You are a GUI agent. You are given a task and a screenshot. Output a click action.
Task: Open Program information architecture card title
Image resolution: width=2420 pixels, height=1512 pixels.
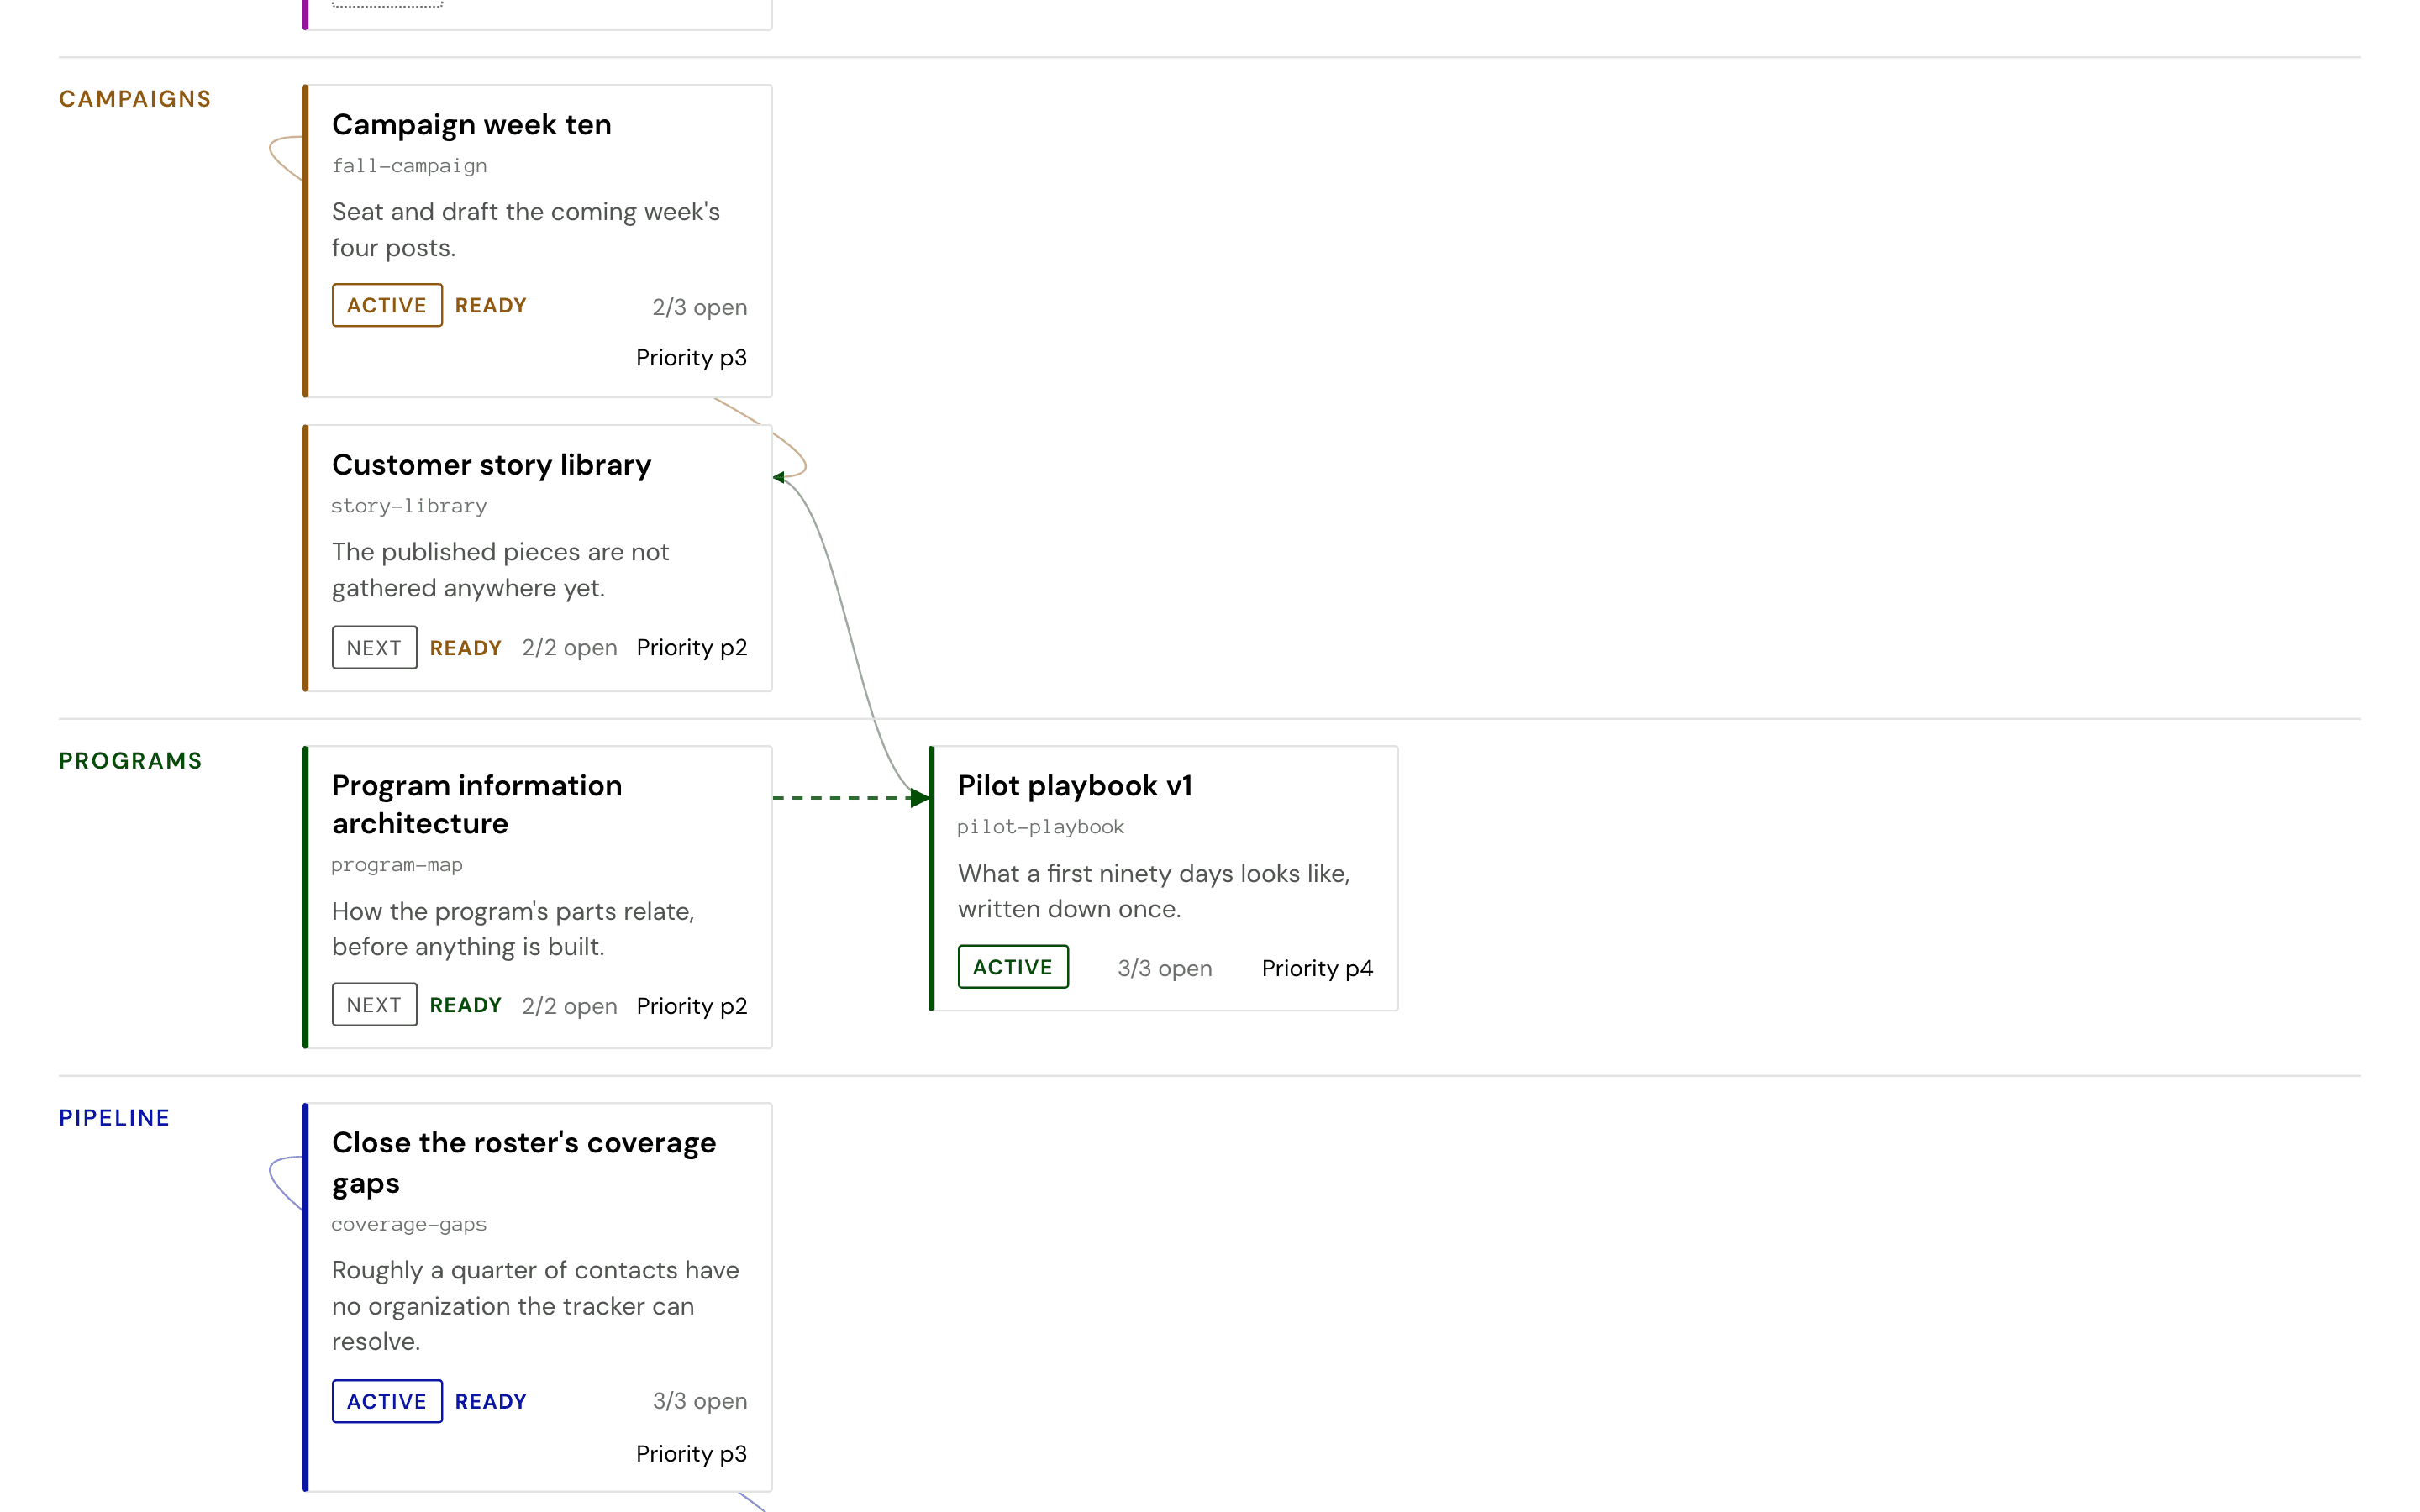point(477,804)
